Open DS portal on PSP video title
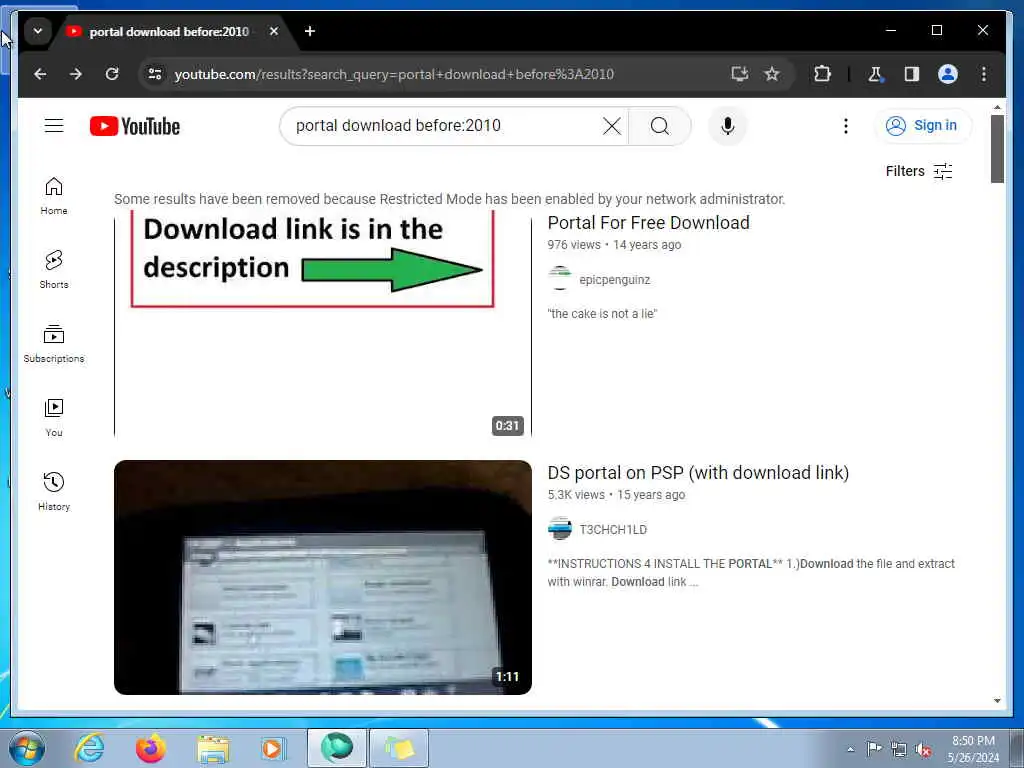The image size is (1024, 768). 698,473
